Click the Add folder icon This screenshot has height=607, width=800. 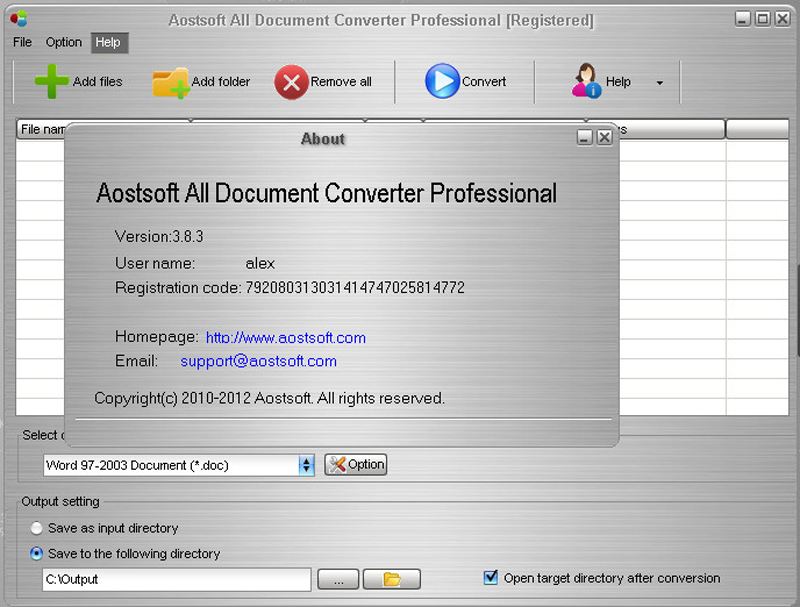point(171,82)
